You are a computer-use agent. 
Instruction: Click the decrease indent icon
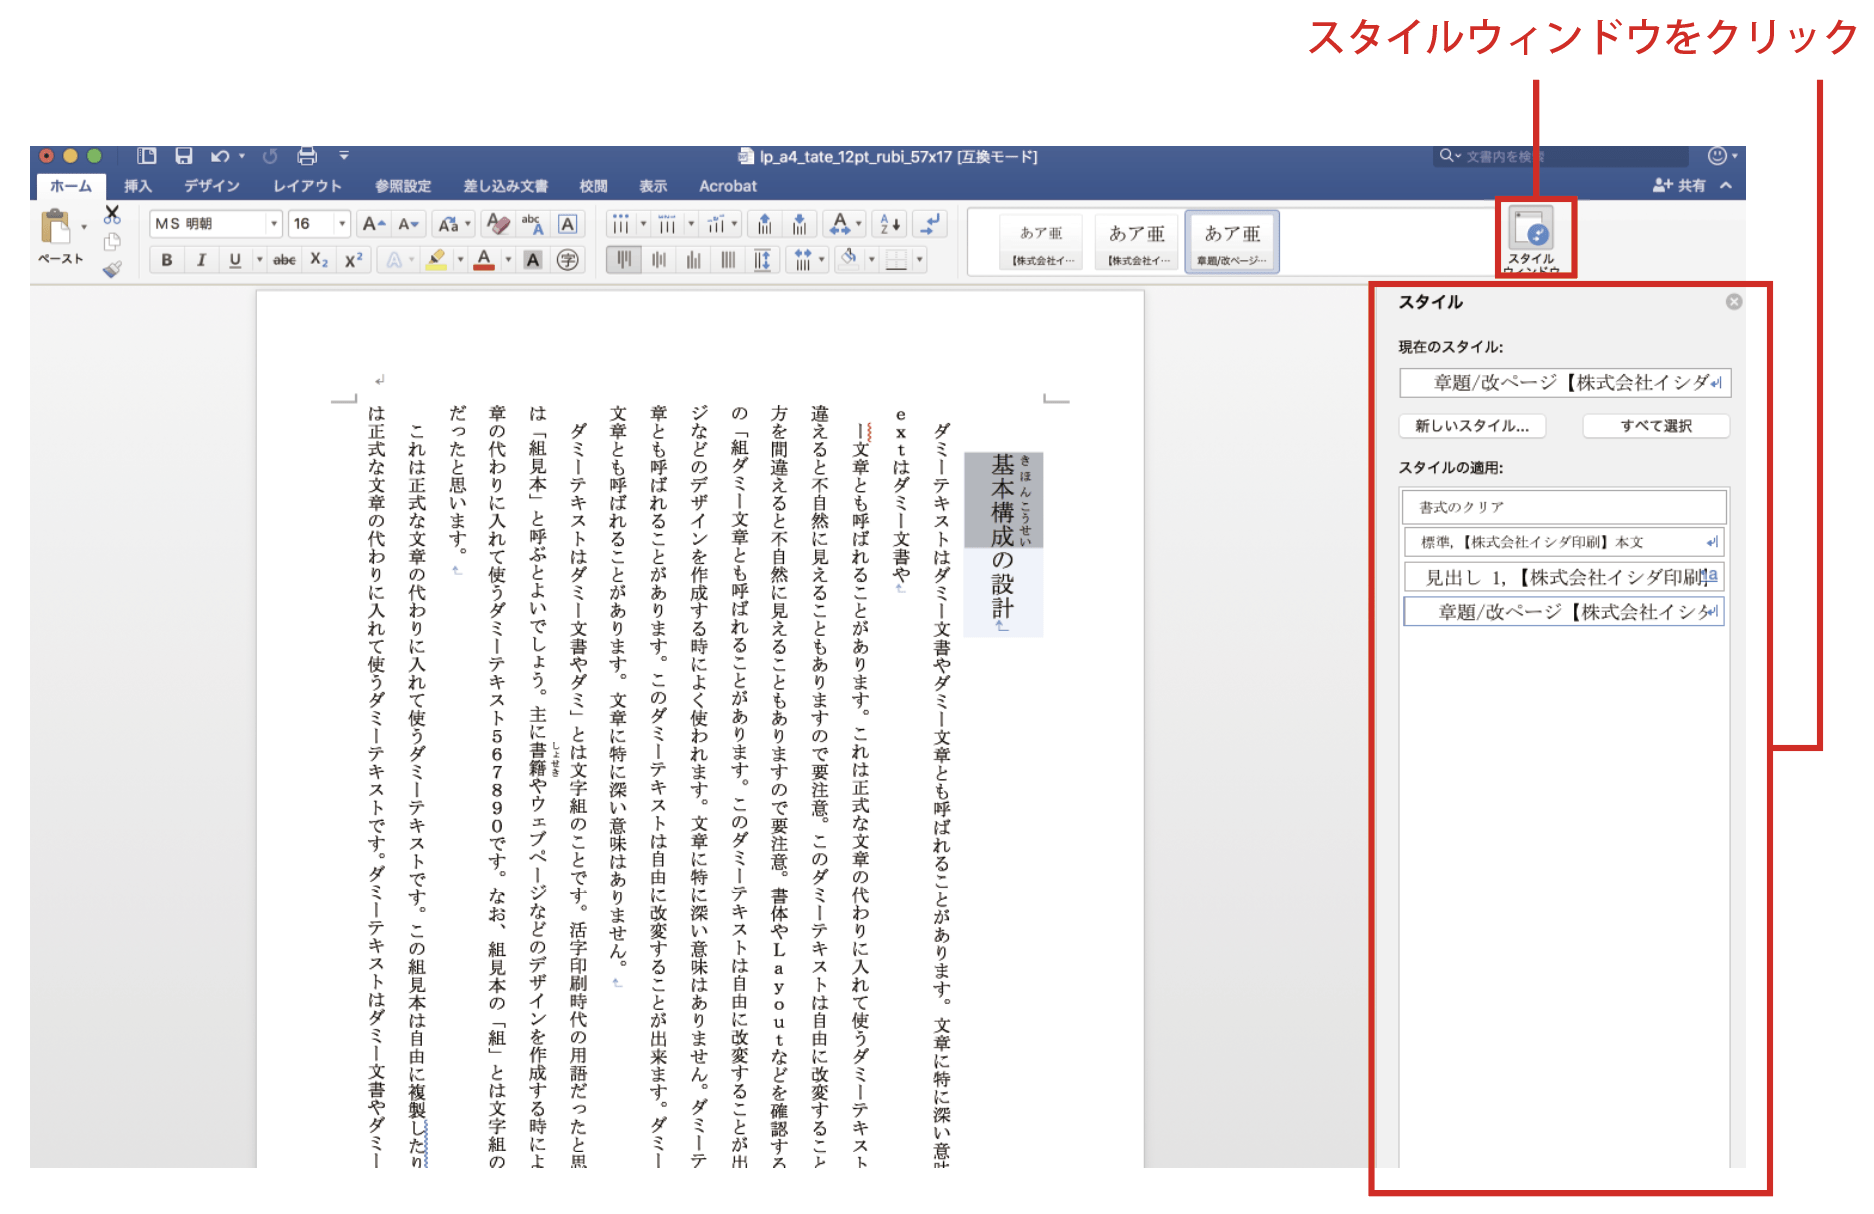pos(765,224)
